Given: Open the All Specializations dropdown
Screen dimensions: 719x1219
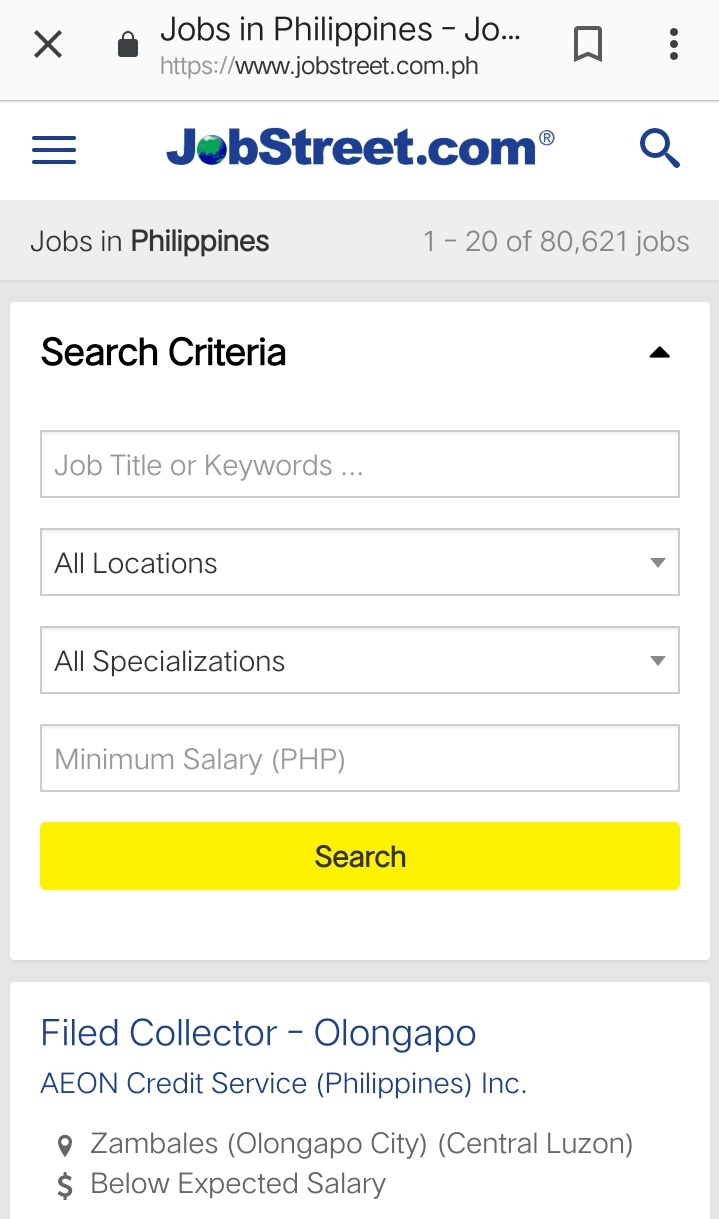Looking at the screenshot, I should 360,660.
